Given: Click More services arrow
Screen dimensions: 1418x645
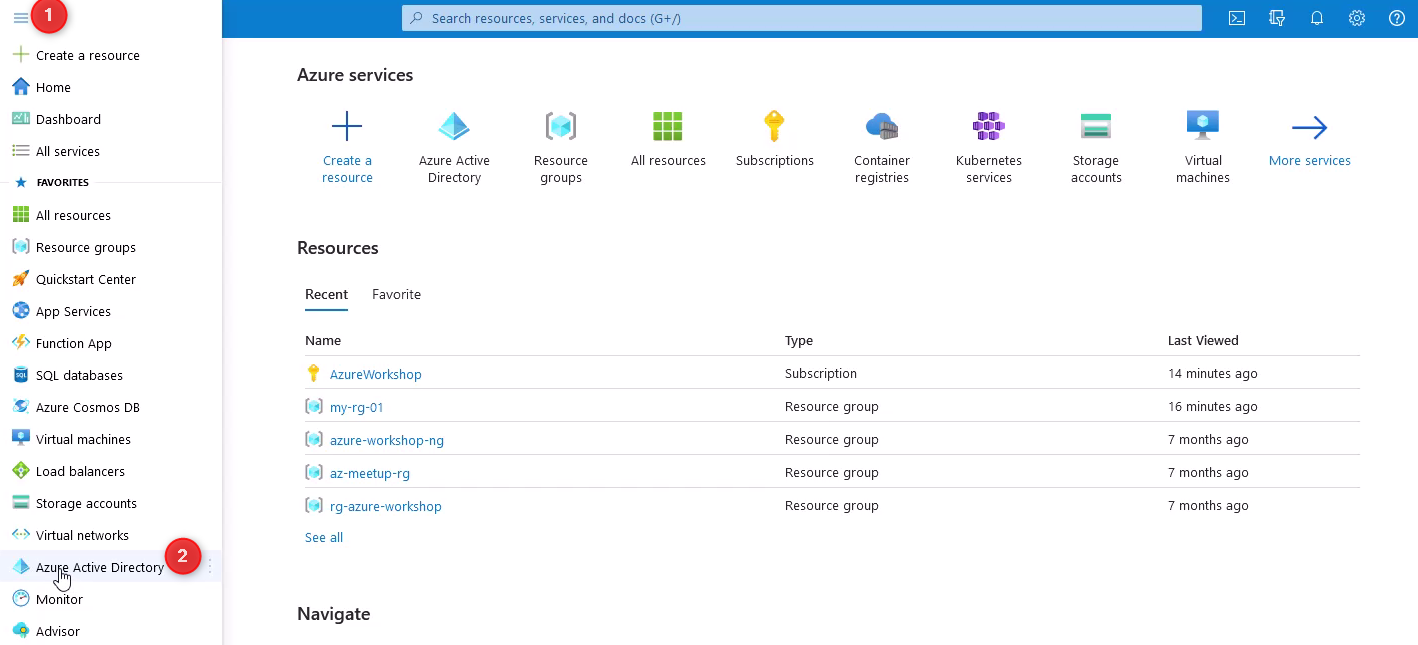Looking at the screenshot, I should [x=1310, y=139].
